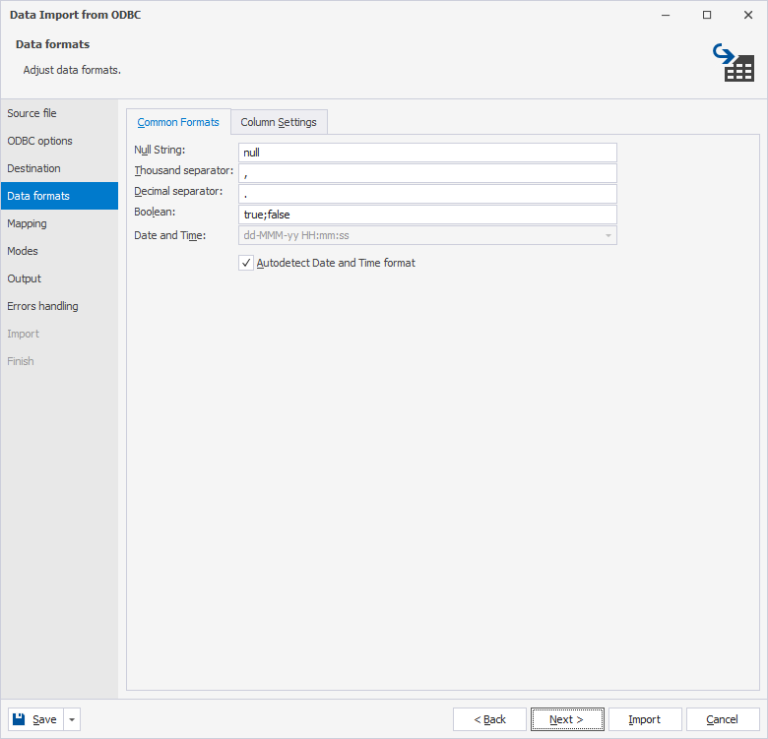The width and height of the screenshot is (768, 739).
Task: Click the Null String input field
Action: point(427,152)
